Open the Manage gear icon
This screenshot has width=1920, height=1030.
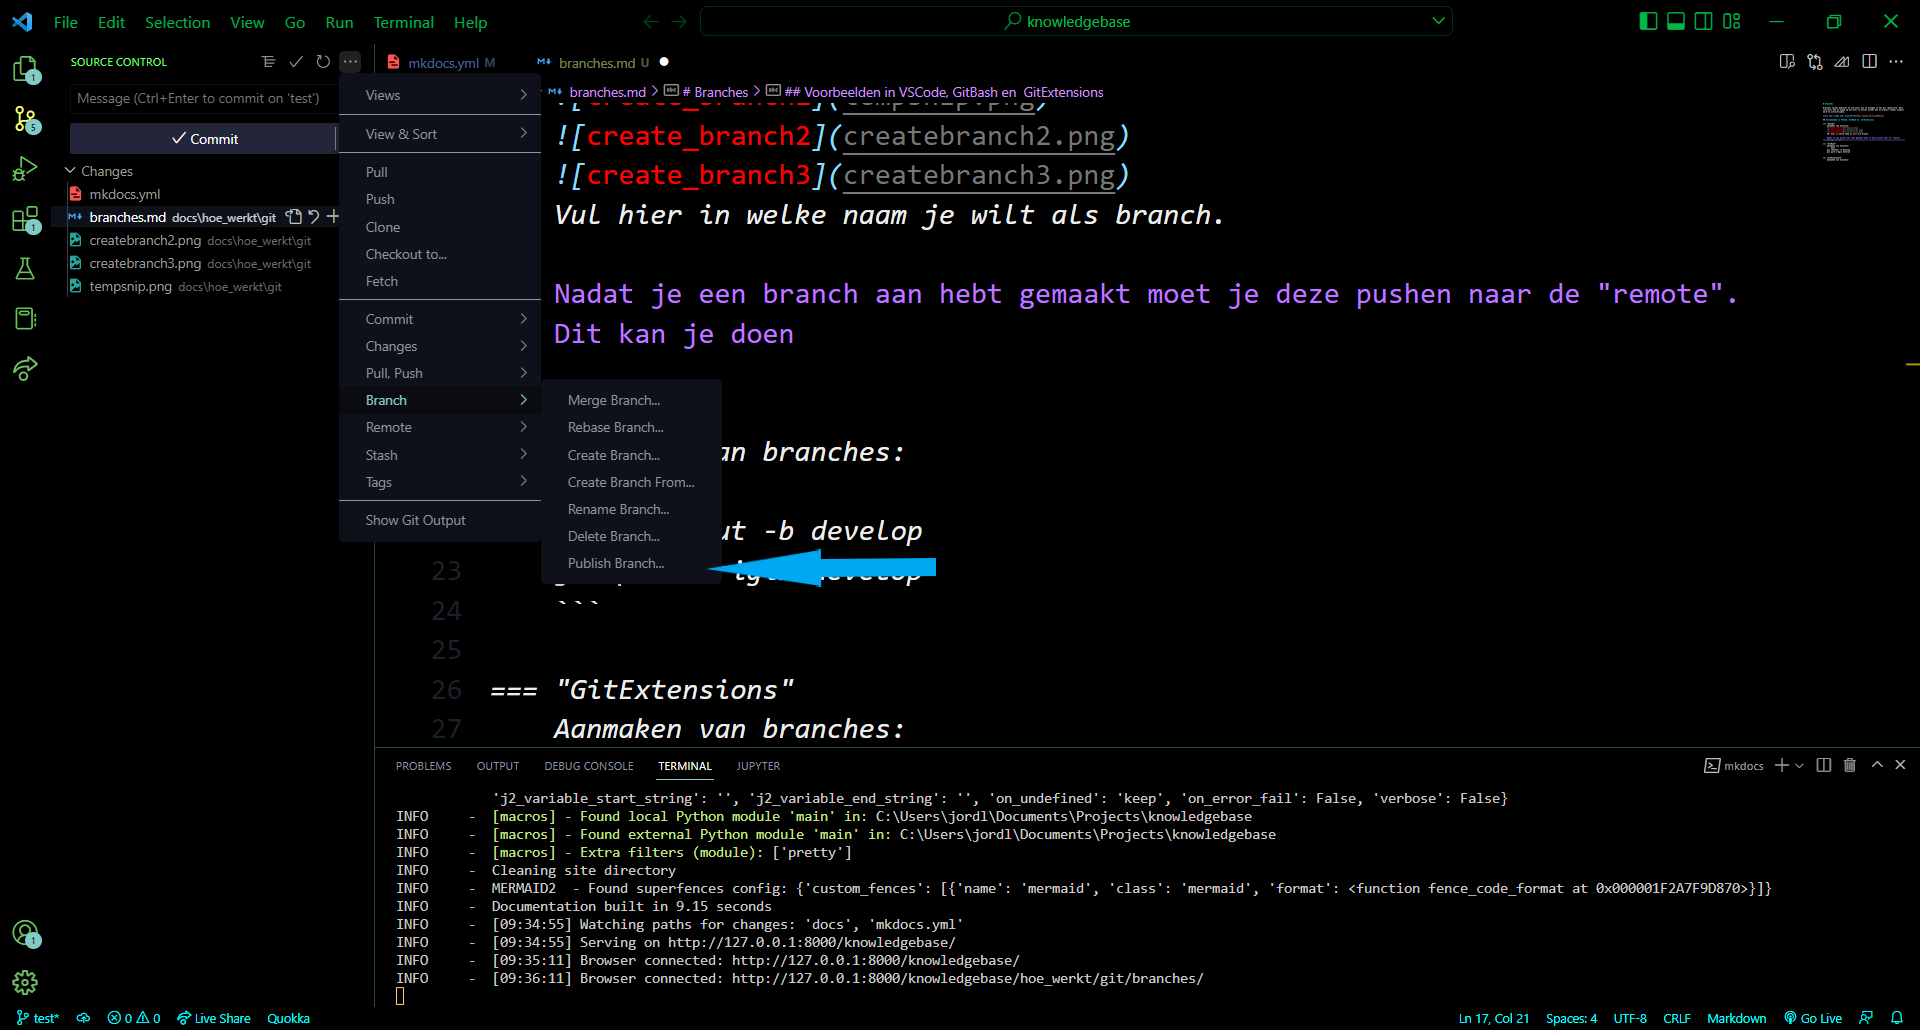point(25,982)
